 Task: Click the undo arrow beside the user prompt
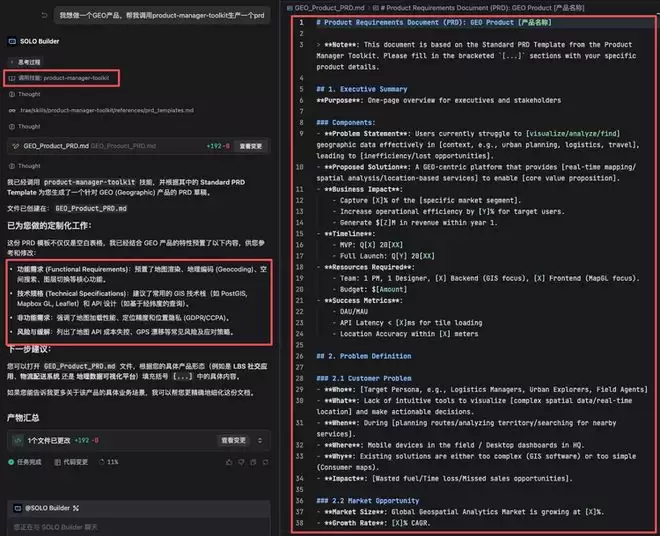[45, 17]
